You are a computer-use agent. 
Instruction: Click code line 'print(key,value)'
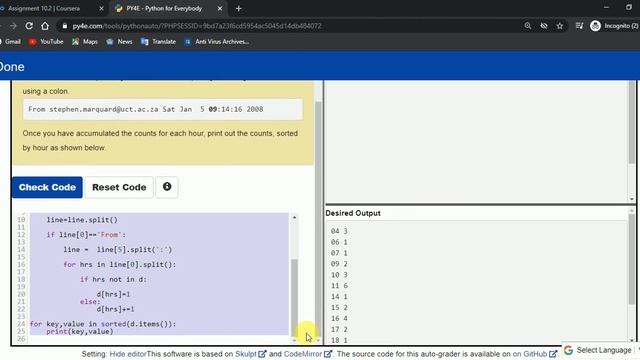click(x=80, y=331)
